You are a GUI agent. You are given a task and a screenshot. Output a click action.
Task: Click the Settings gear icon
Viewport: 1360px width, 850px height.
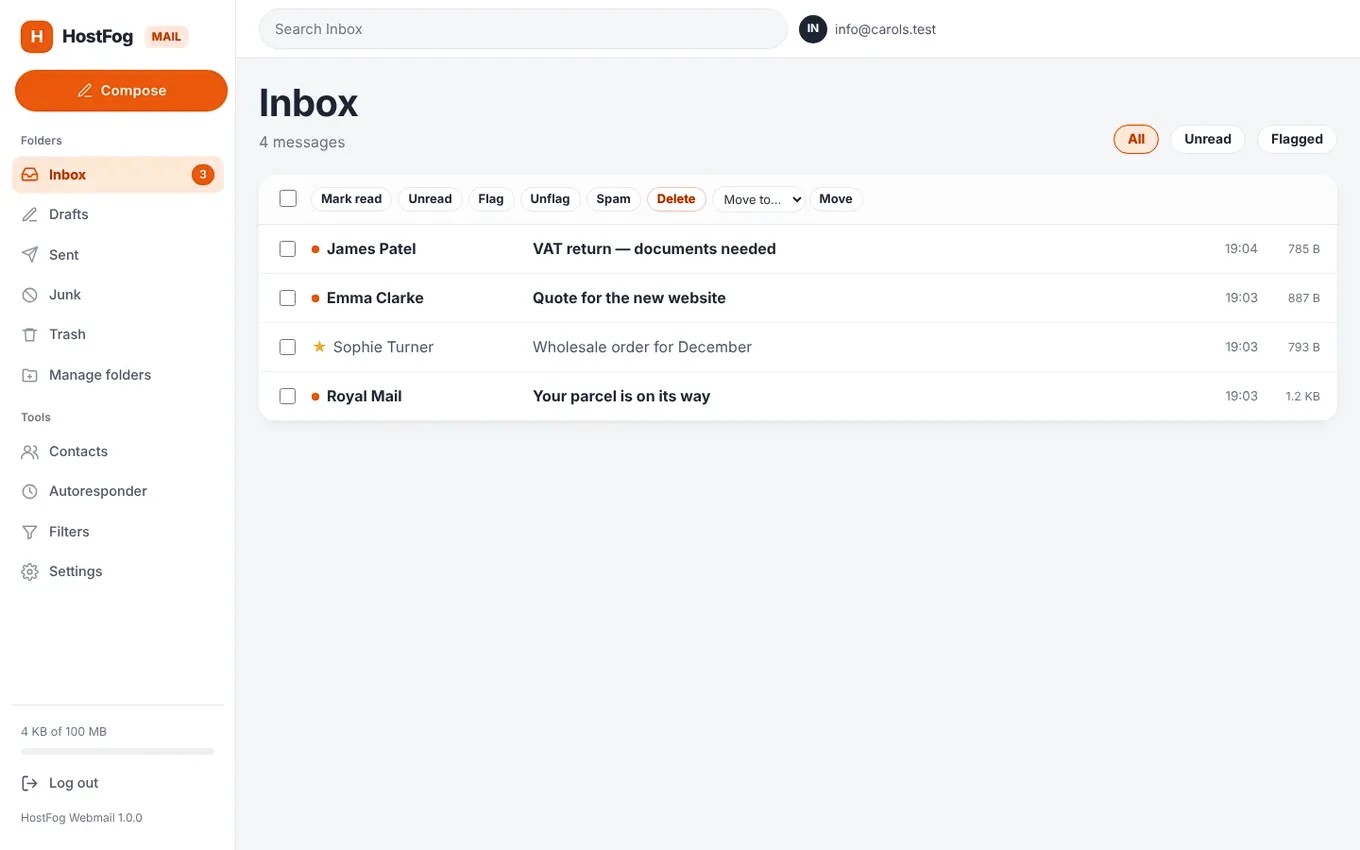[30, 572]
